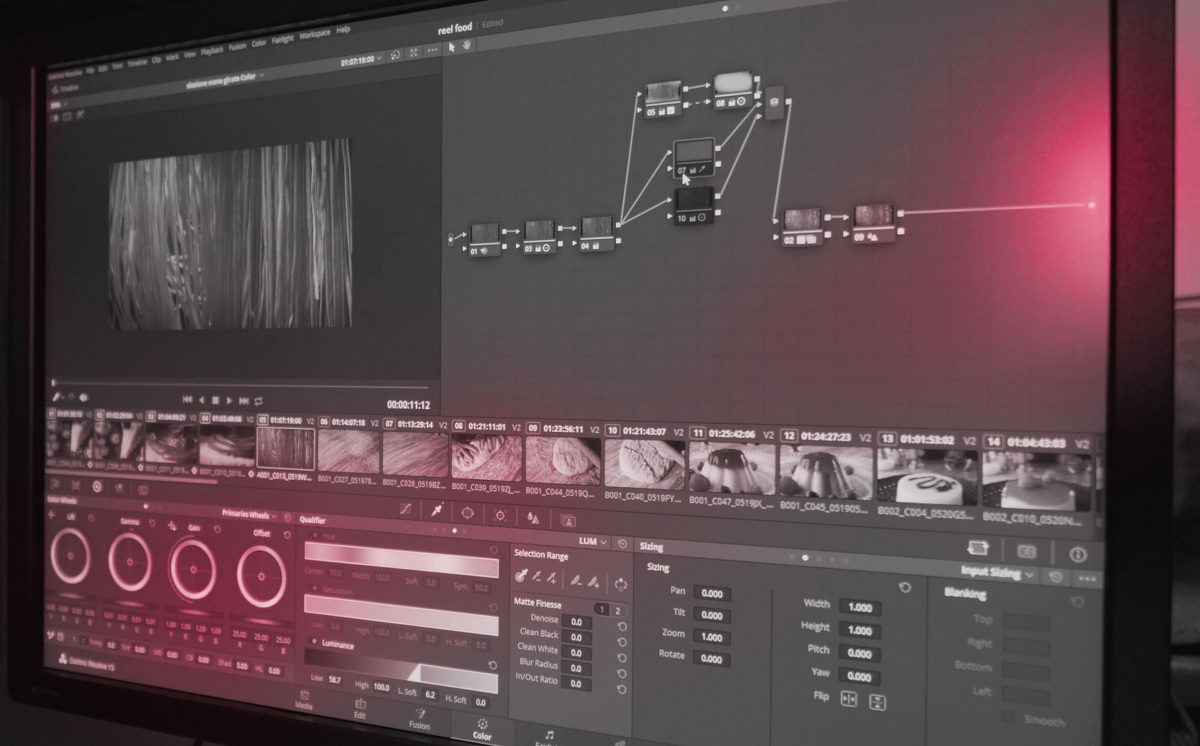Open the Sizing palette icon
The height and width of the screenshot is (746, 1200).
point(978,548)
